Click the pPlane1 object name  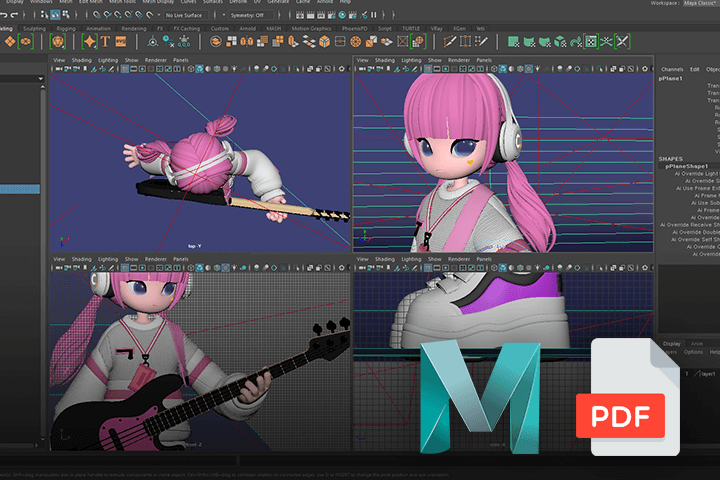670,79
